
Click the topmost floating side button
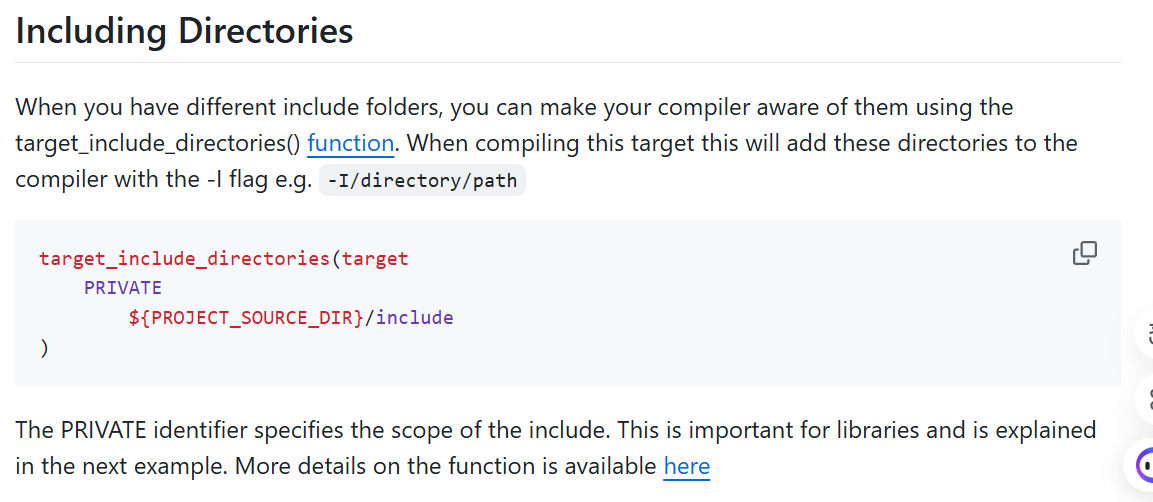(1144, 333)
